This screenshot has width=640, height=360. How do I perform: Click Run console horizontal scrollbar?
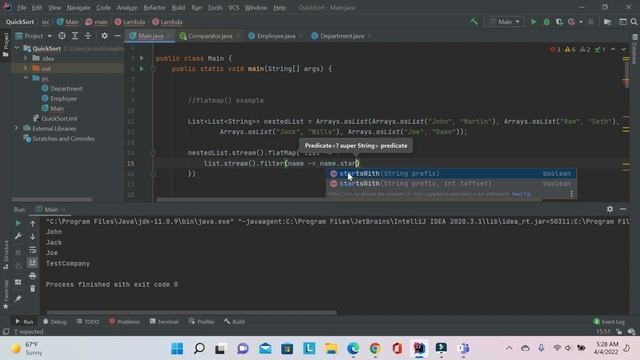click(191, 313)
